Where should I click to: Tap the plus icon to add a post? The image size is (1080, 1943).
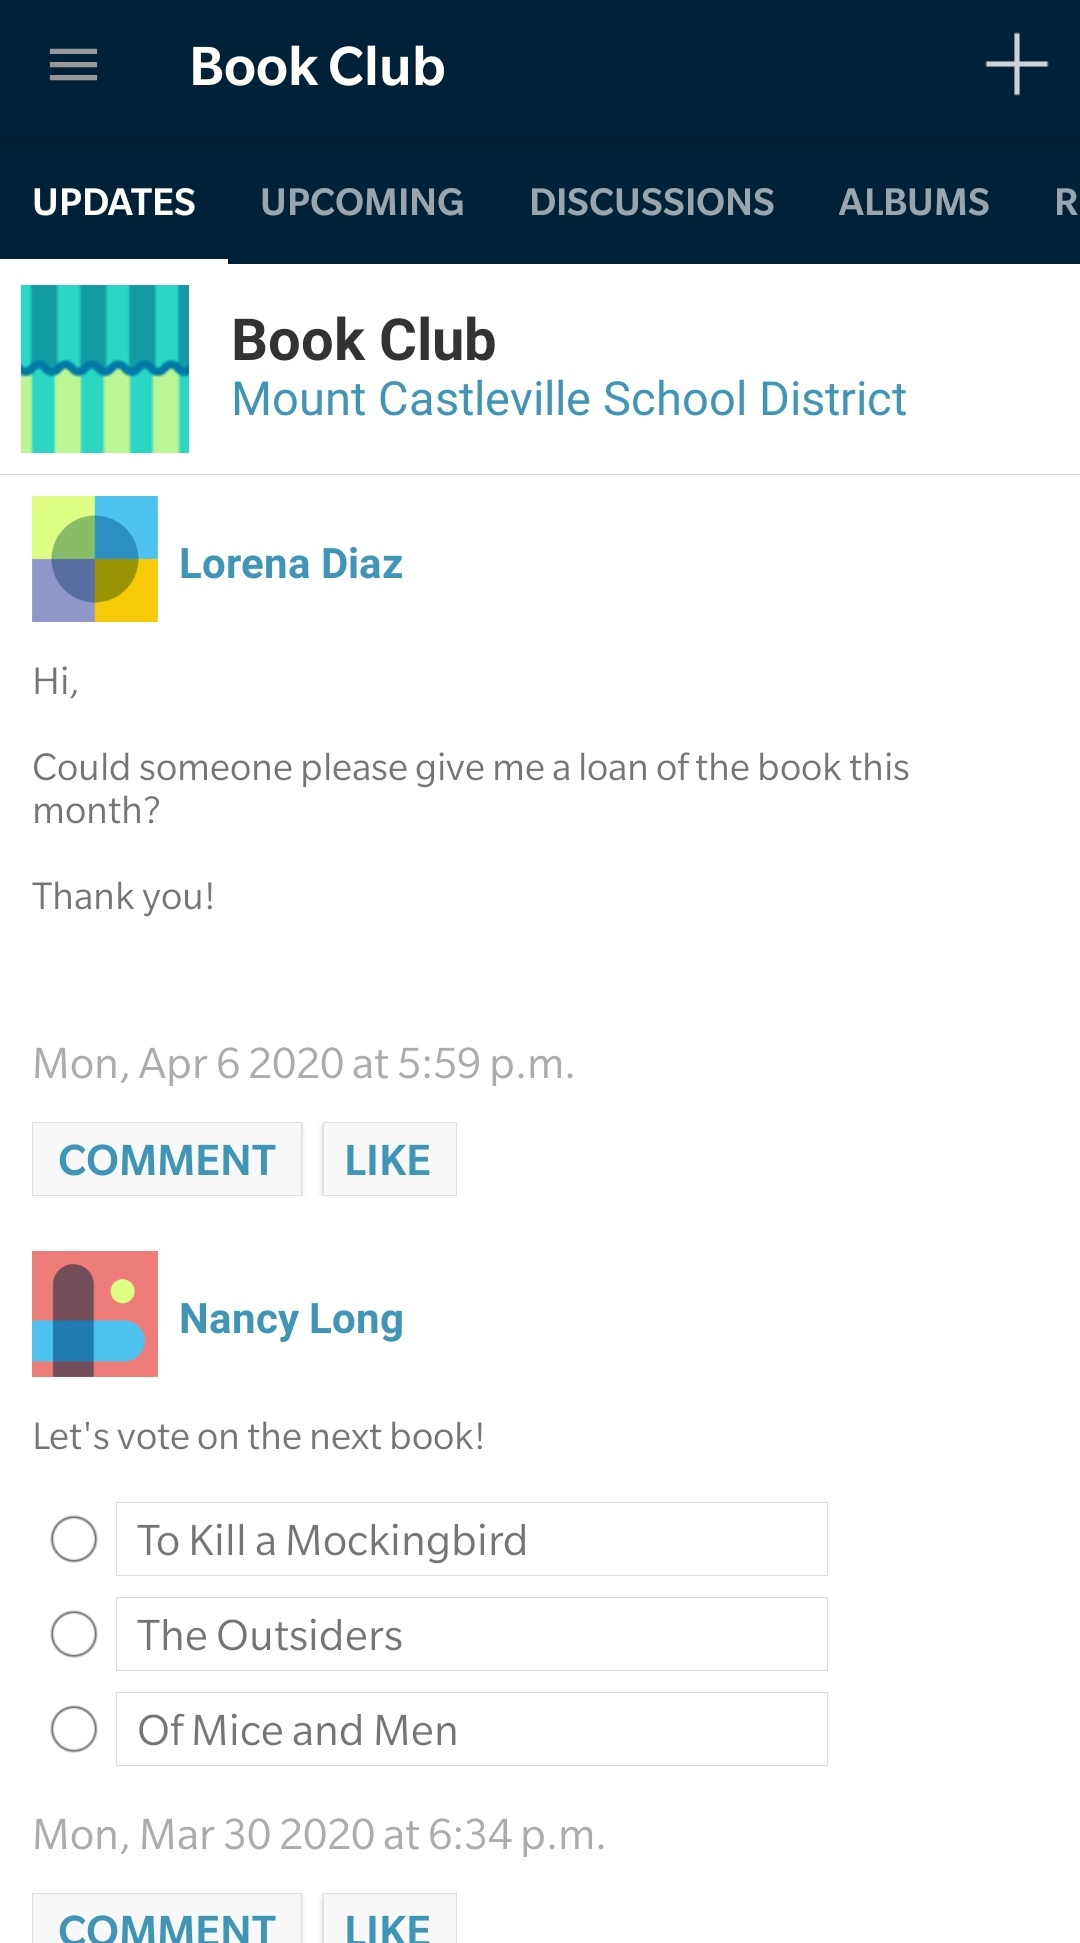1016,65
